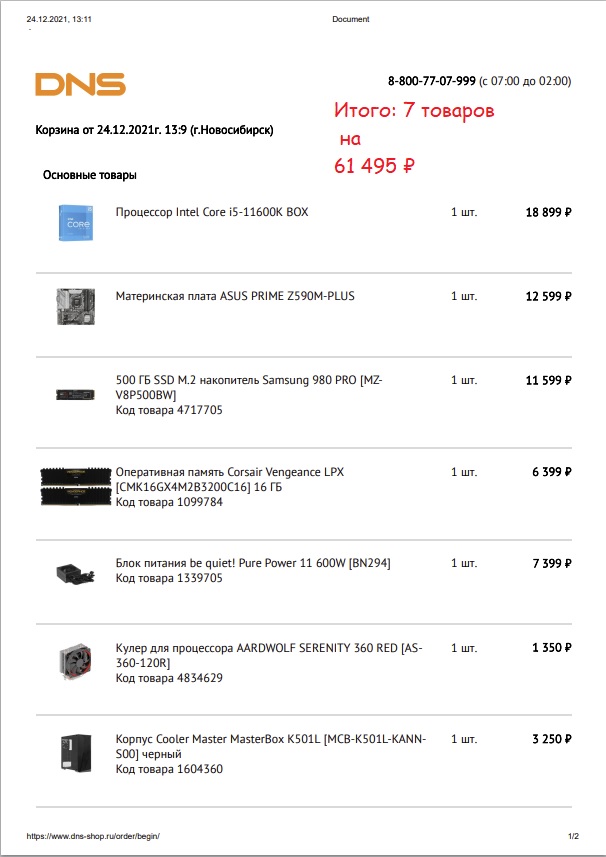The image size is (606, 857).
Task: Click the red Итого 61 495 ₽ total annotation
Action: [x=414, y=138]
